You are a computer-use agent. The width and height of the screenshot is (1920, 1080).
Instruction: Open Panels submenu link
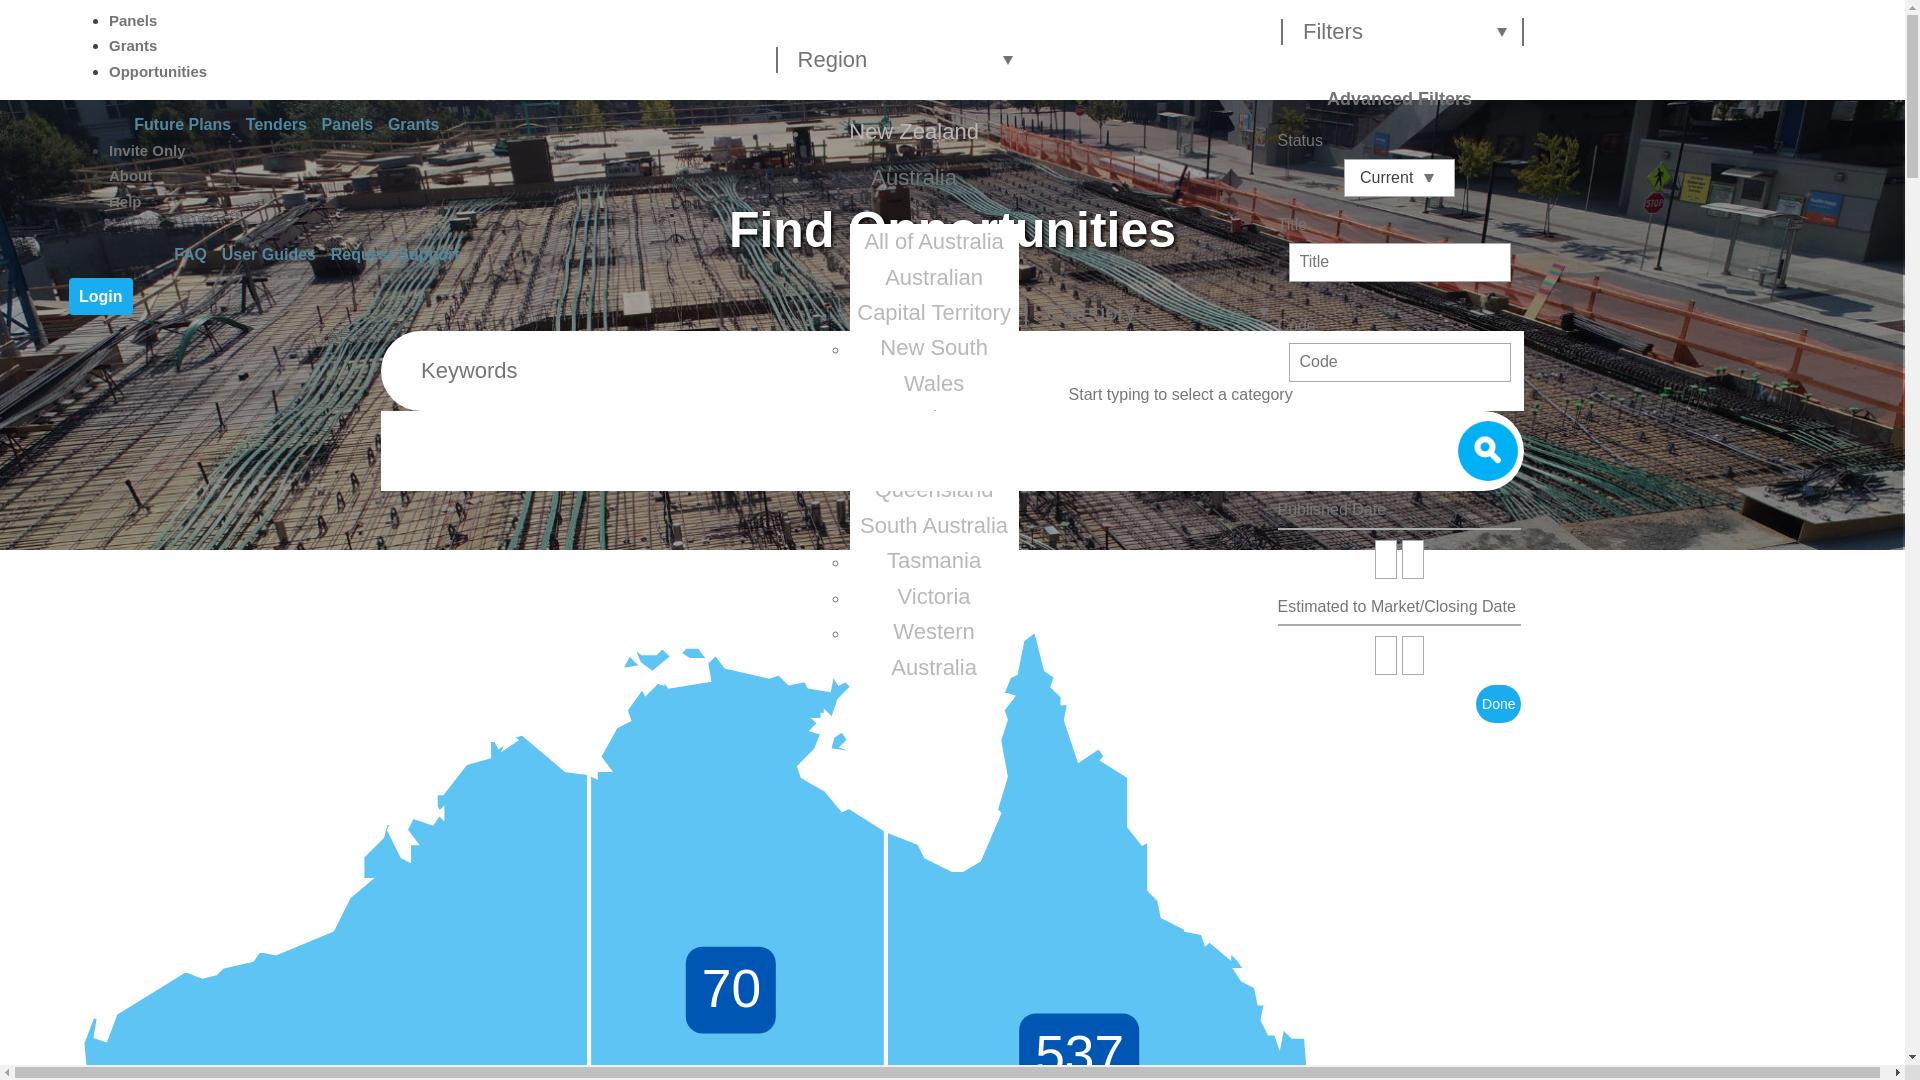click(x=347, y=125)
